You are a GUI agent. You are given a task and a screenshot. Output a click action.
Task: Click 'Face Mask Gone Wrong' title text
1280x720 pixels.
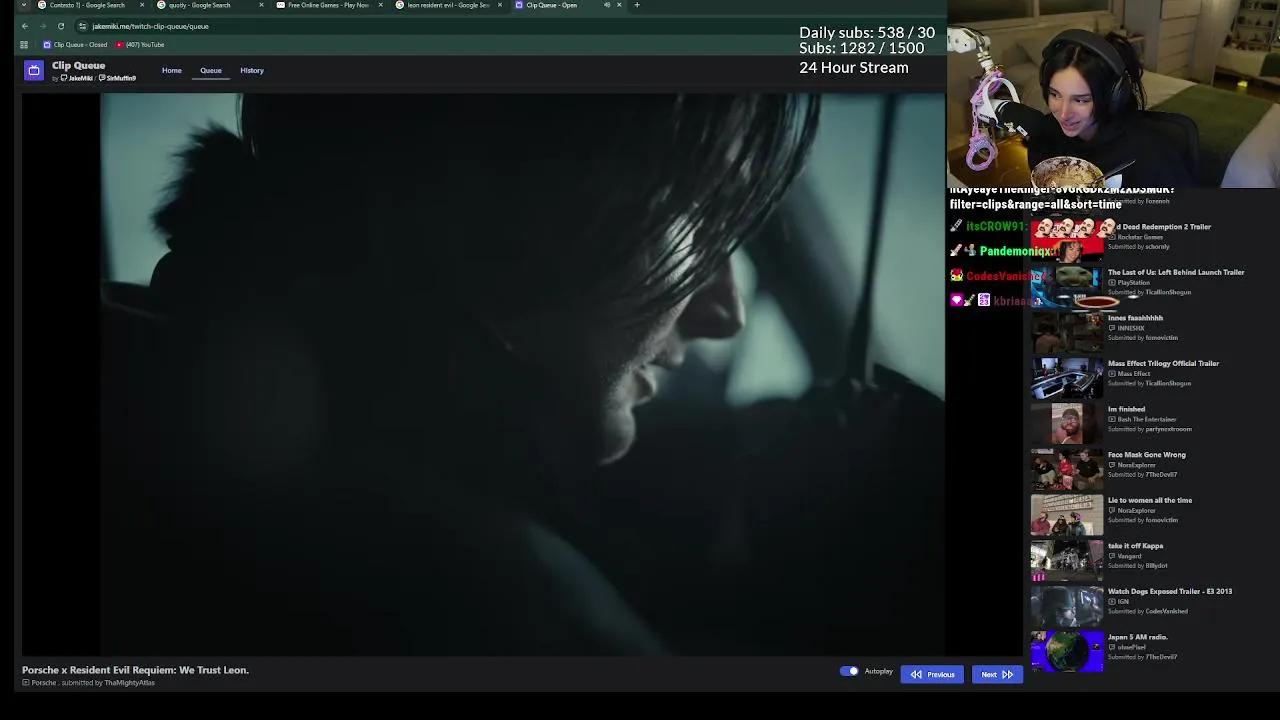[1147, 455]
